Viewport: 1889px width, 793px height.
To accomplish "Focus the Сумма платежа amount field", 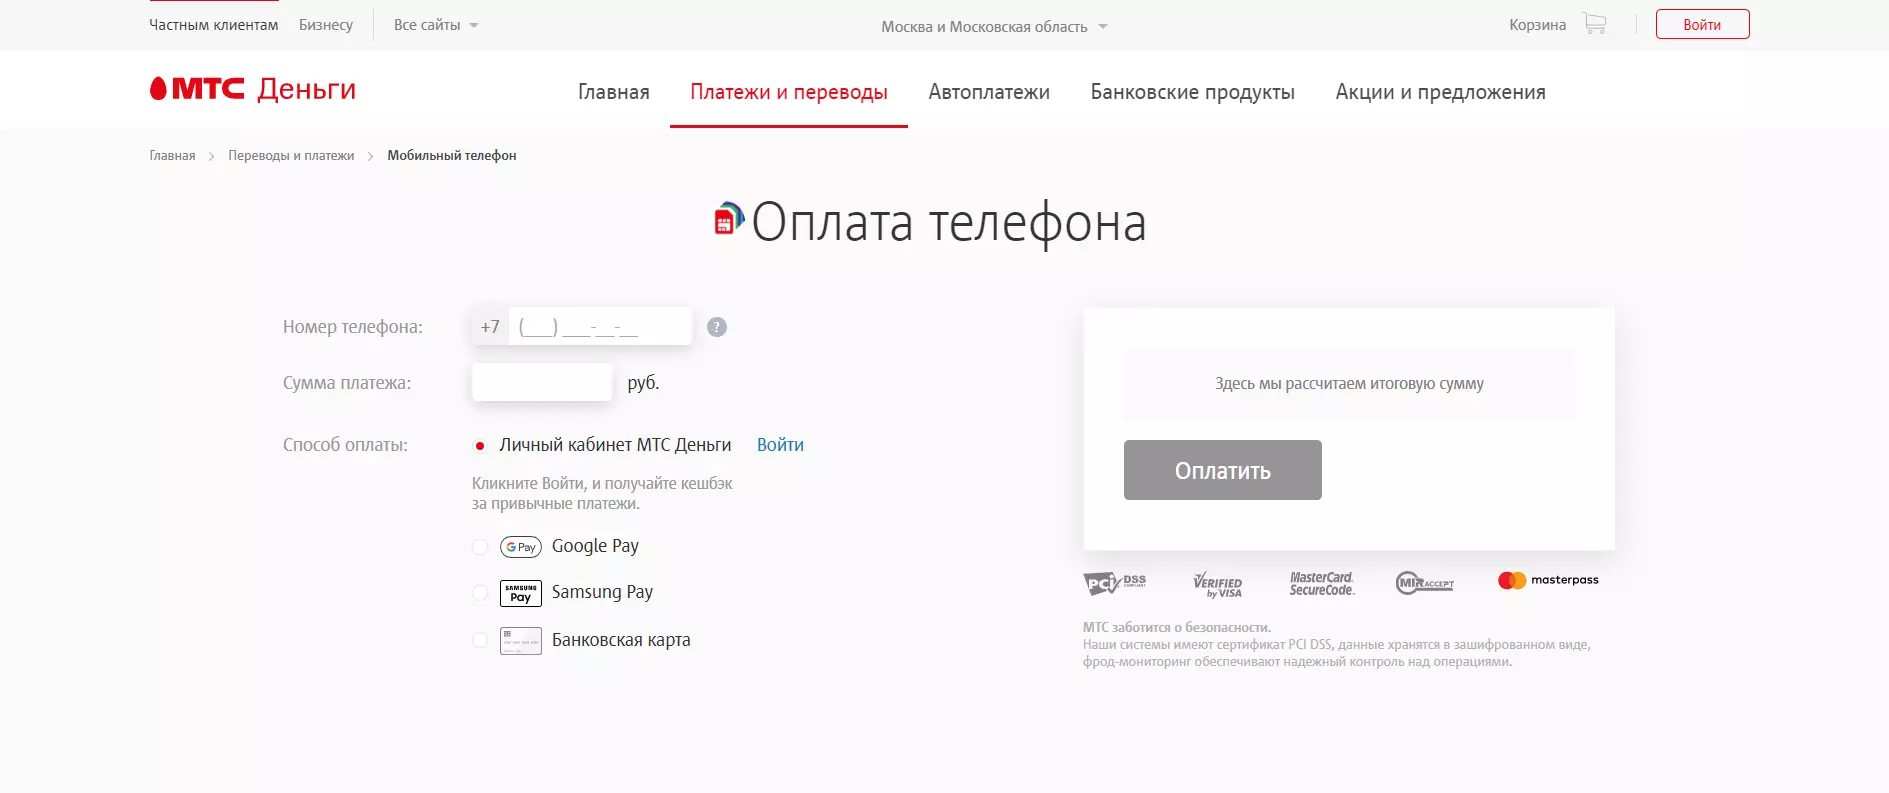I will pyautogui.click(x=542, y=382).
